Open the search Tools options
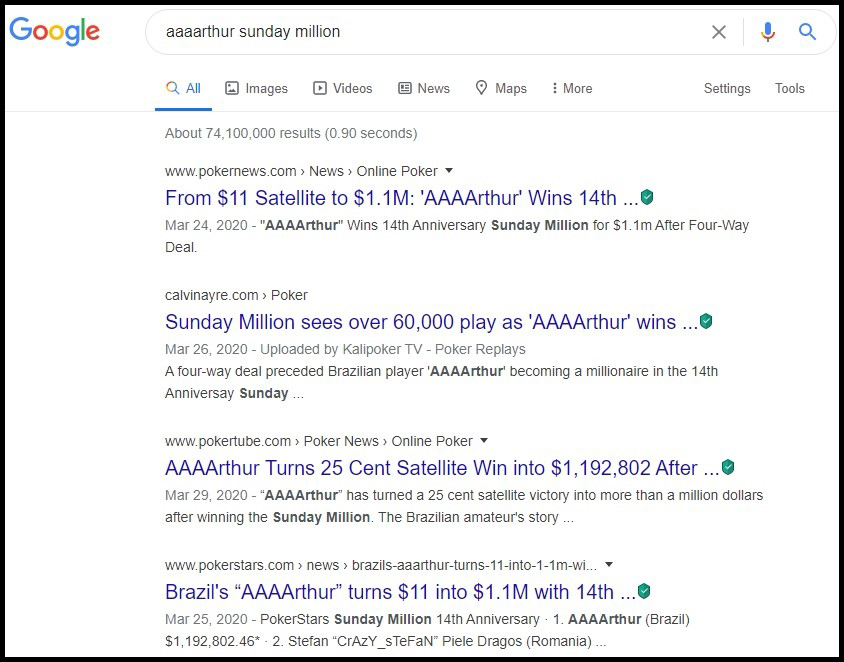Viewport: 844px width, 662px height. 789,88
